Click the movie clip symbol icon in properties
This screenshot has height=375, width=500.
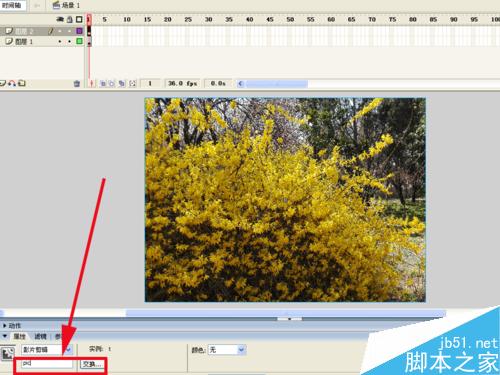coord(8,353)
